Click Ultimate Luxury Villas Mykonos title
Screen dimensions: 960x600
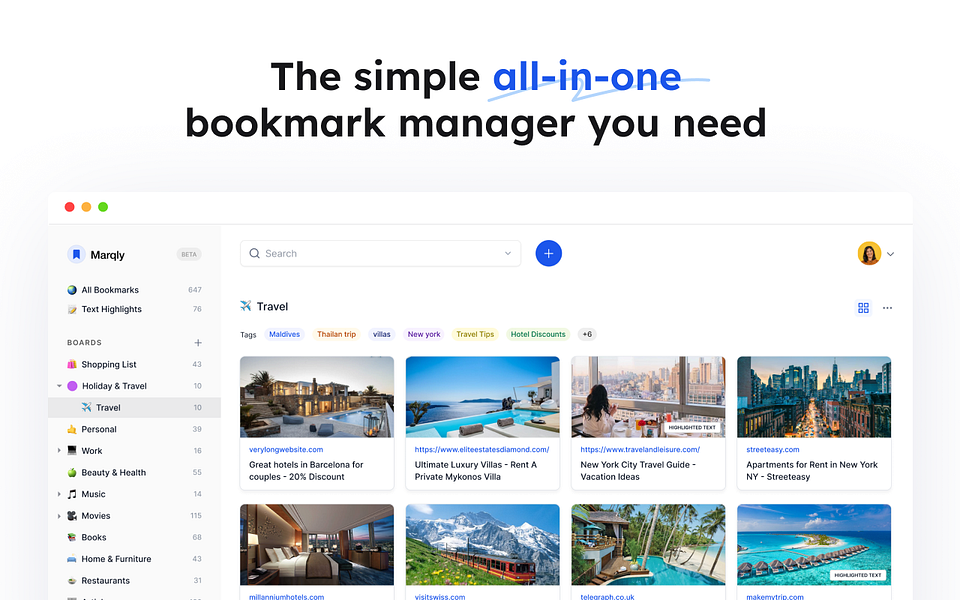476,471
